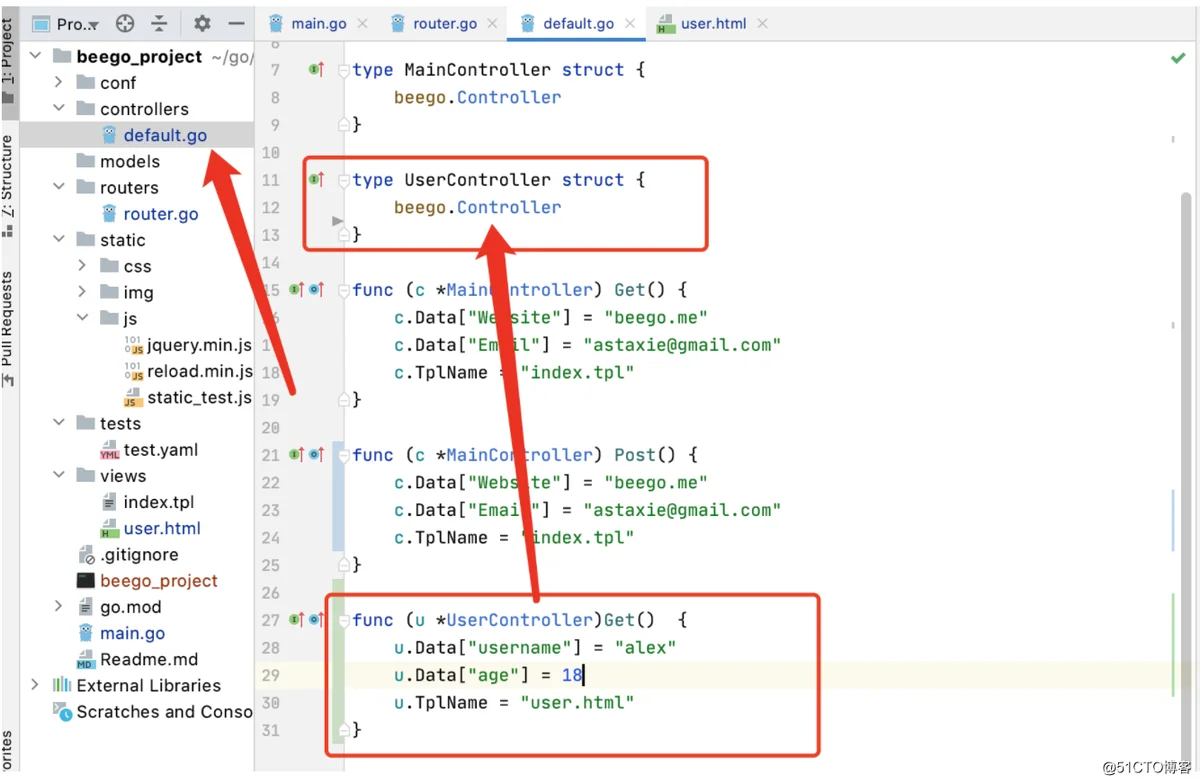
Task: Select Scratches and Consoles node
Action: pos(164,712)
